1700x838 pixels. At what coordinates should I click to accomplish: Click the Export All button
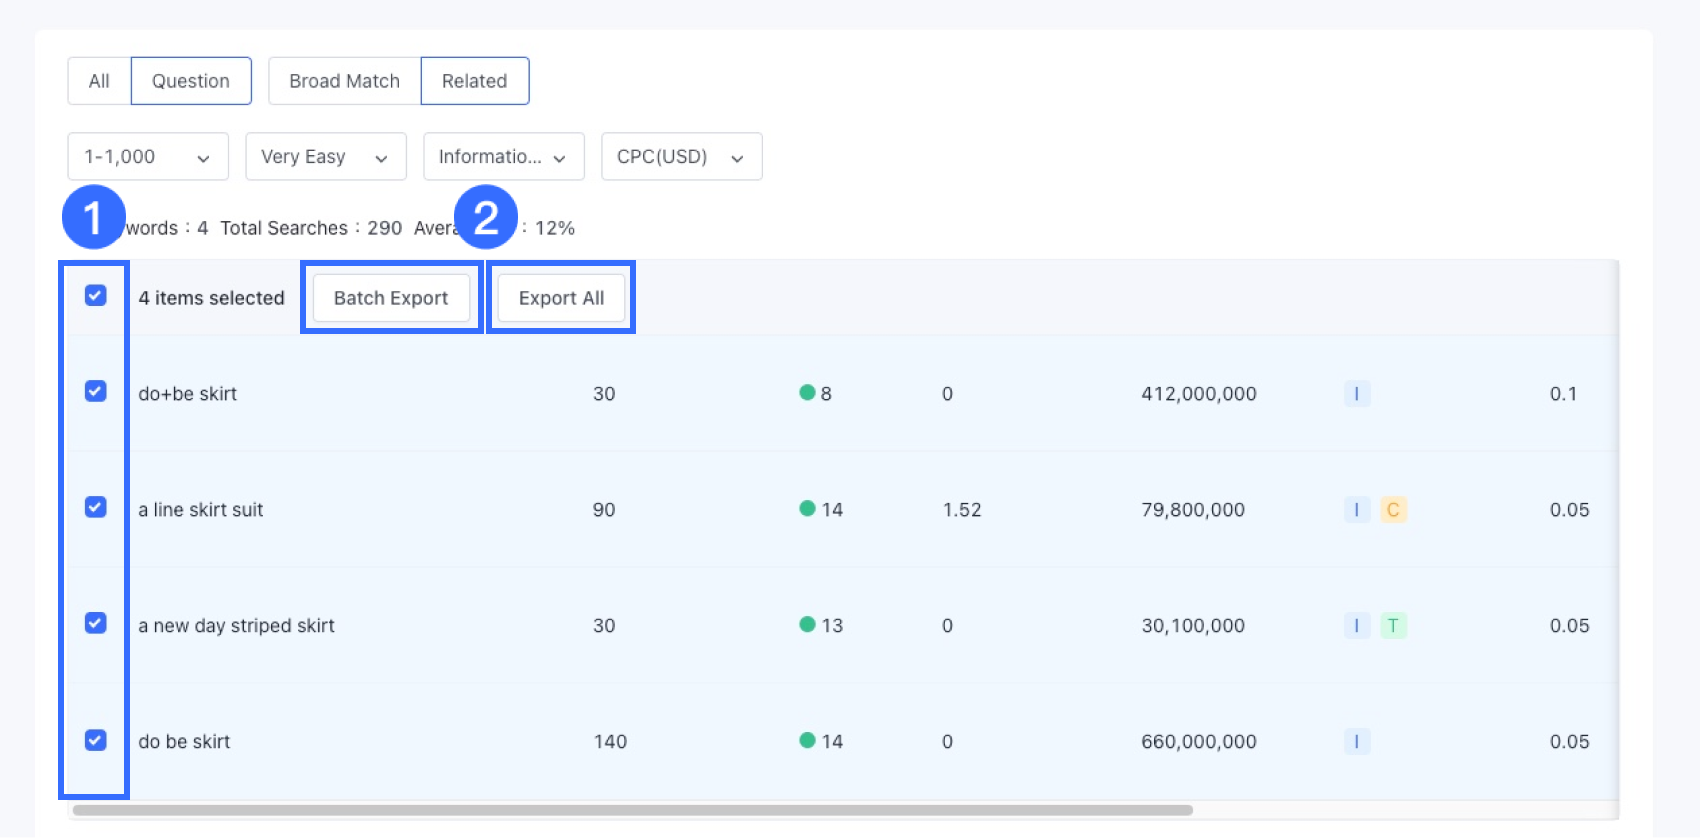point(561,298)
